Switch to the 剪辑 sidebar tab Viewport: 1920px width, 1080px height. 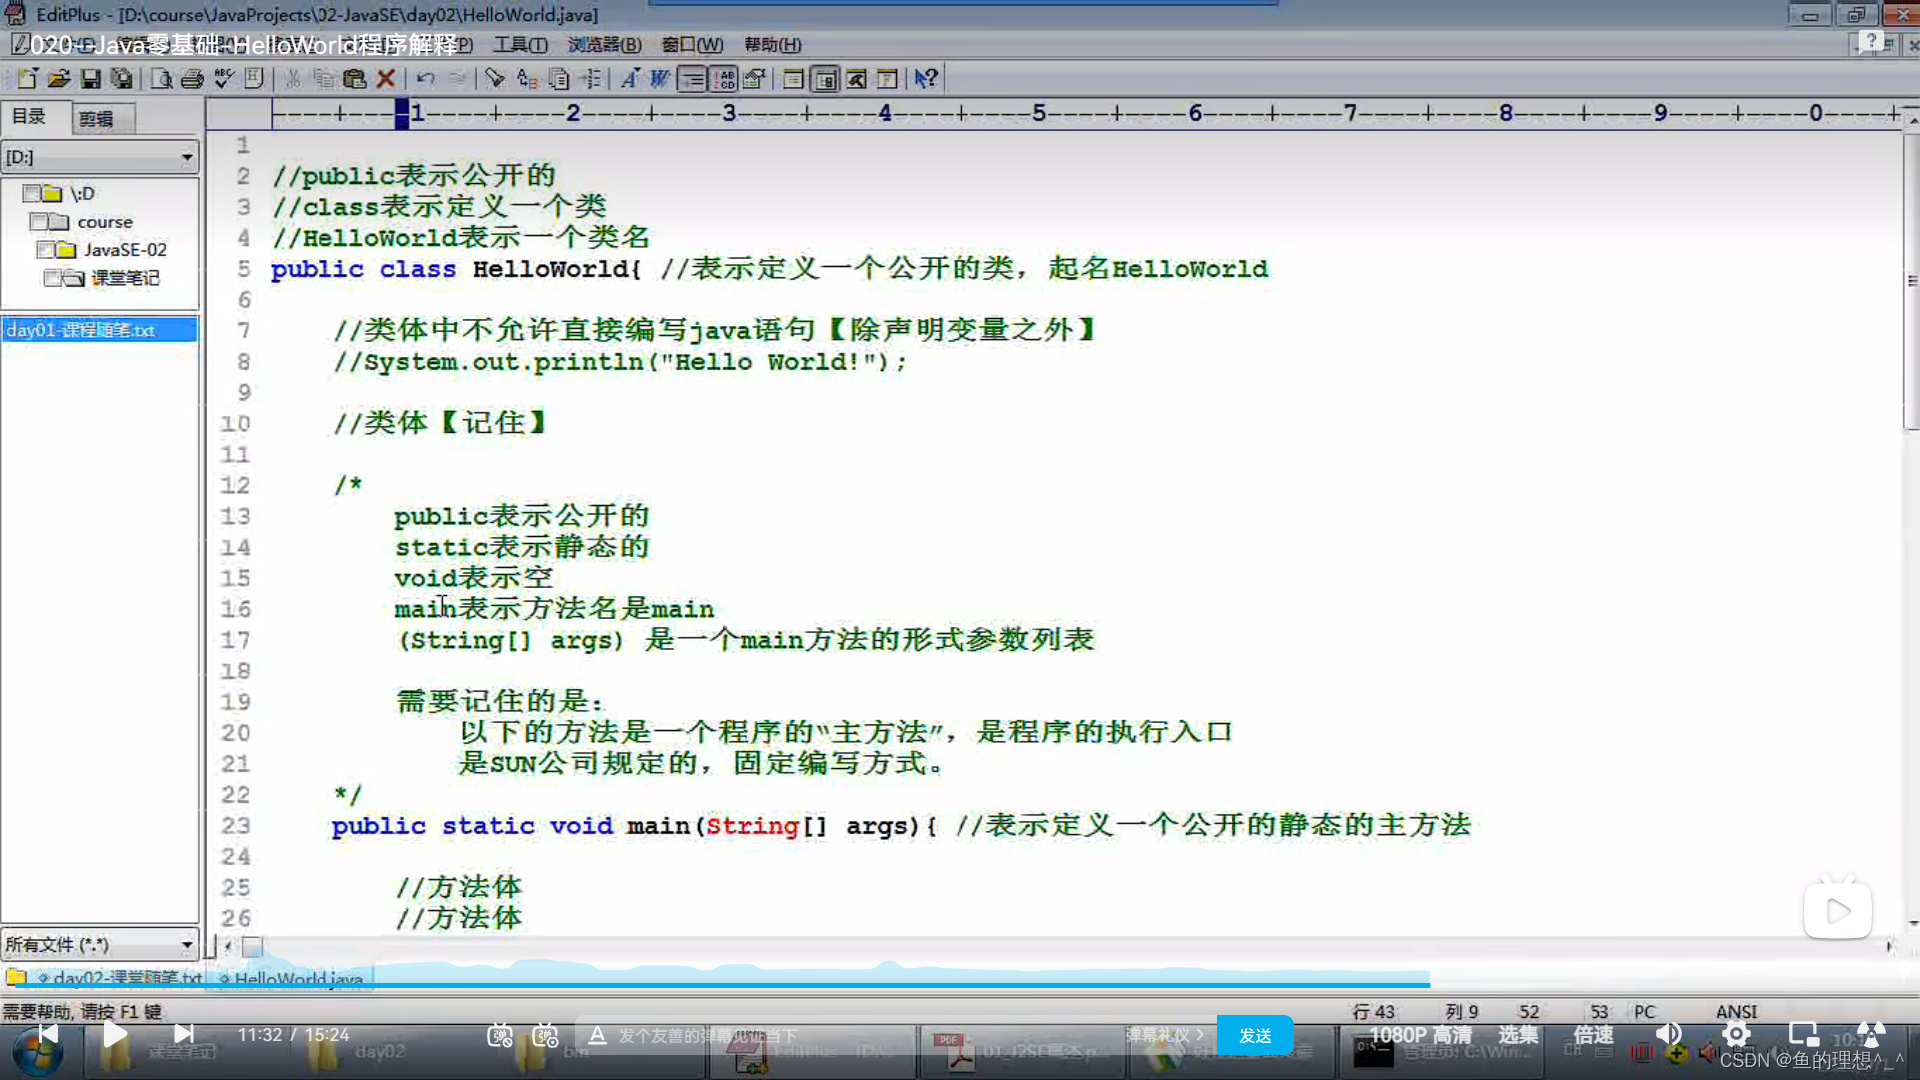tap(97, 119)
